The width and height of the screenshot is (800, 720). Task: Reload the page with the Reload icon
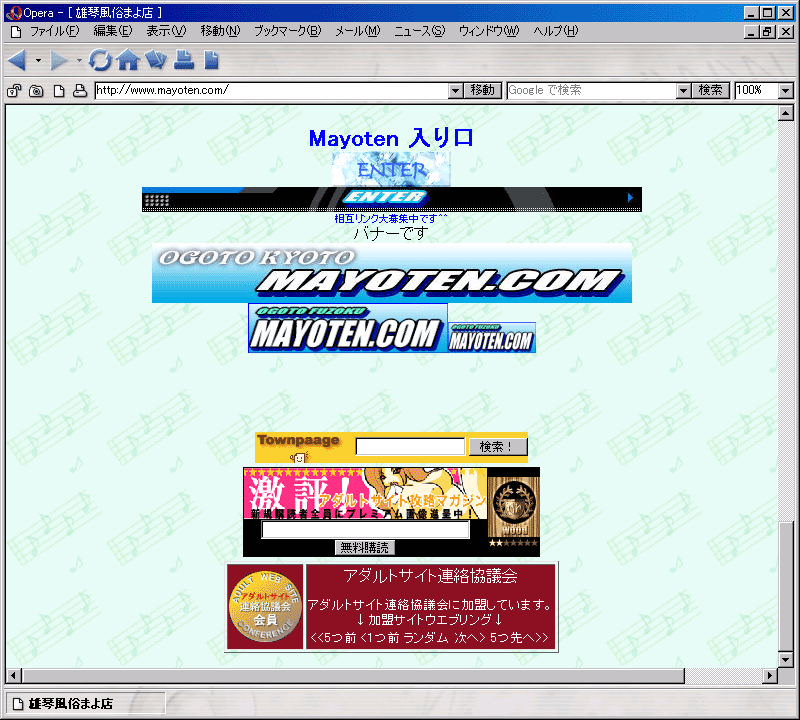point(100,60)
